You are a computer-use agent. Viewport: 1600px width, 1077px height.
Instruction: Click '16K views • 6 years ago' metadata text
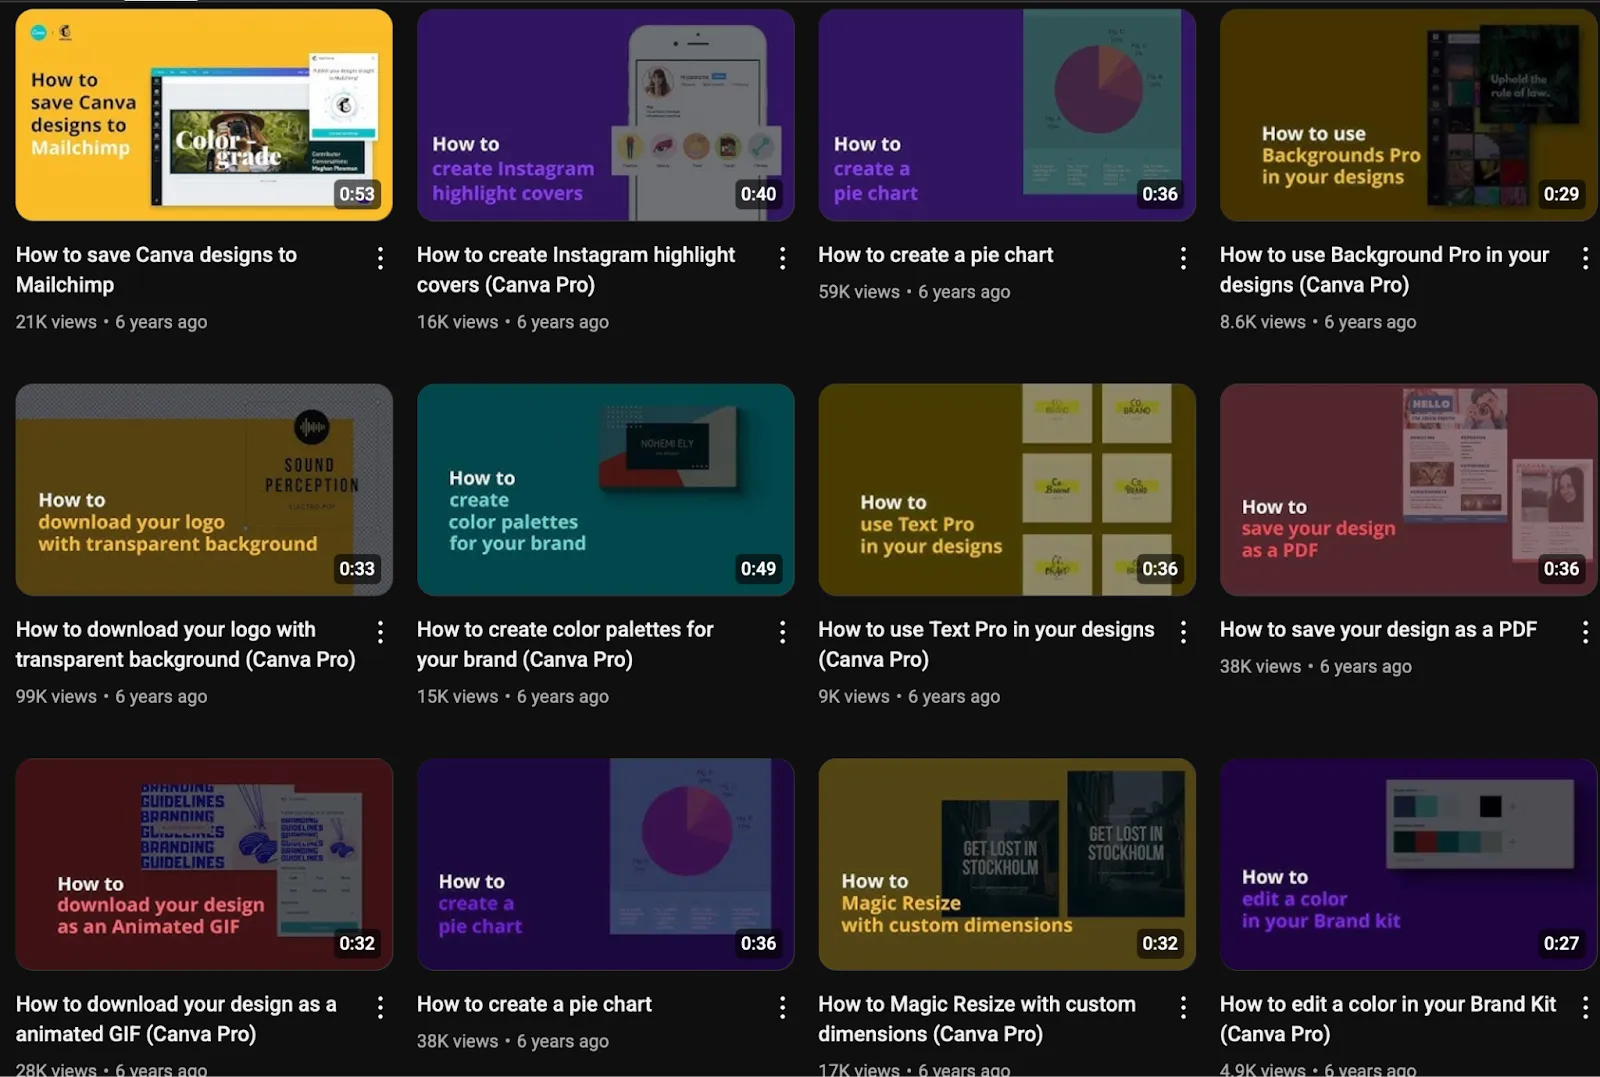(x=513, y=322)
